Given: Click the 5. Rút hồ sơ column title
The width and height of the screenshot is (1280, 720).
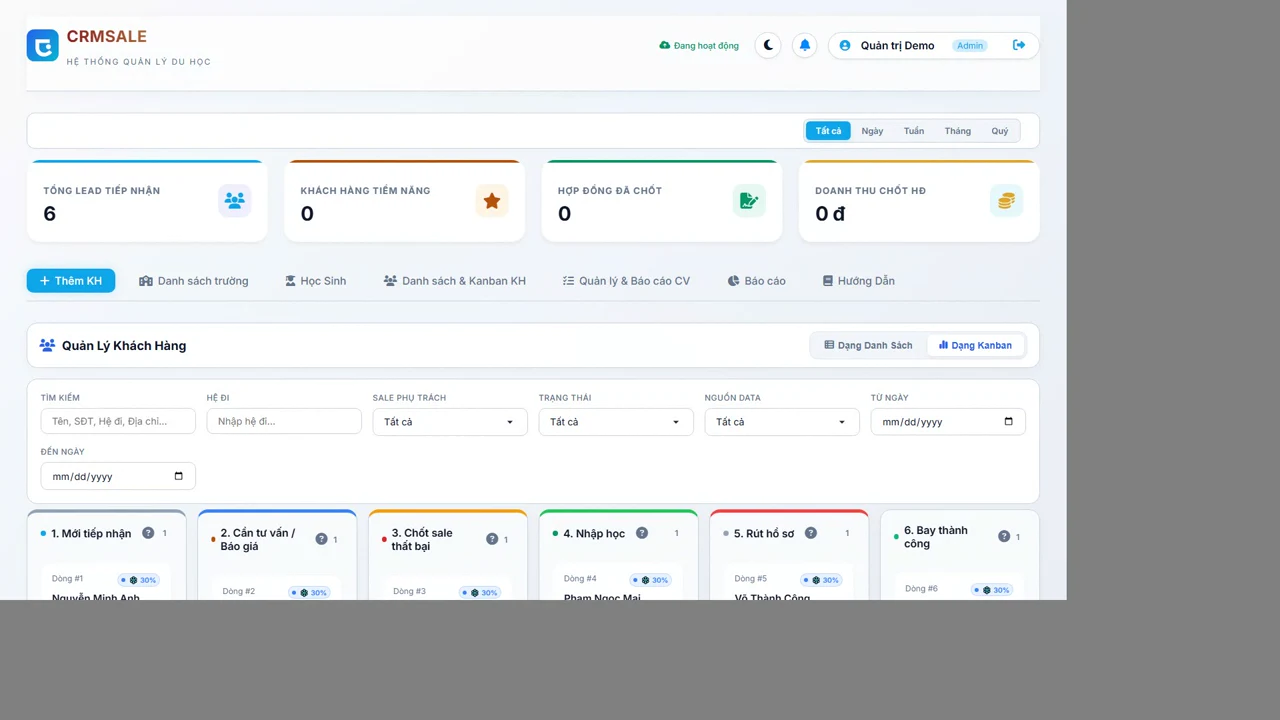Looking at the screenshot, I should (764, 533).
